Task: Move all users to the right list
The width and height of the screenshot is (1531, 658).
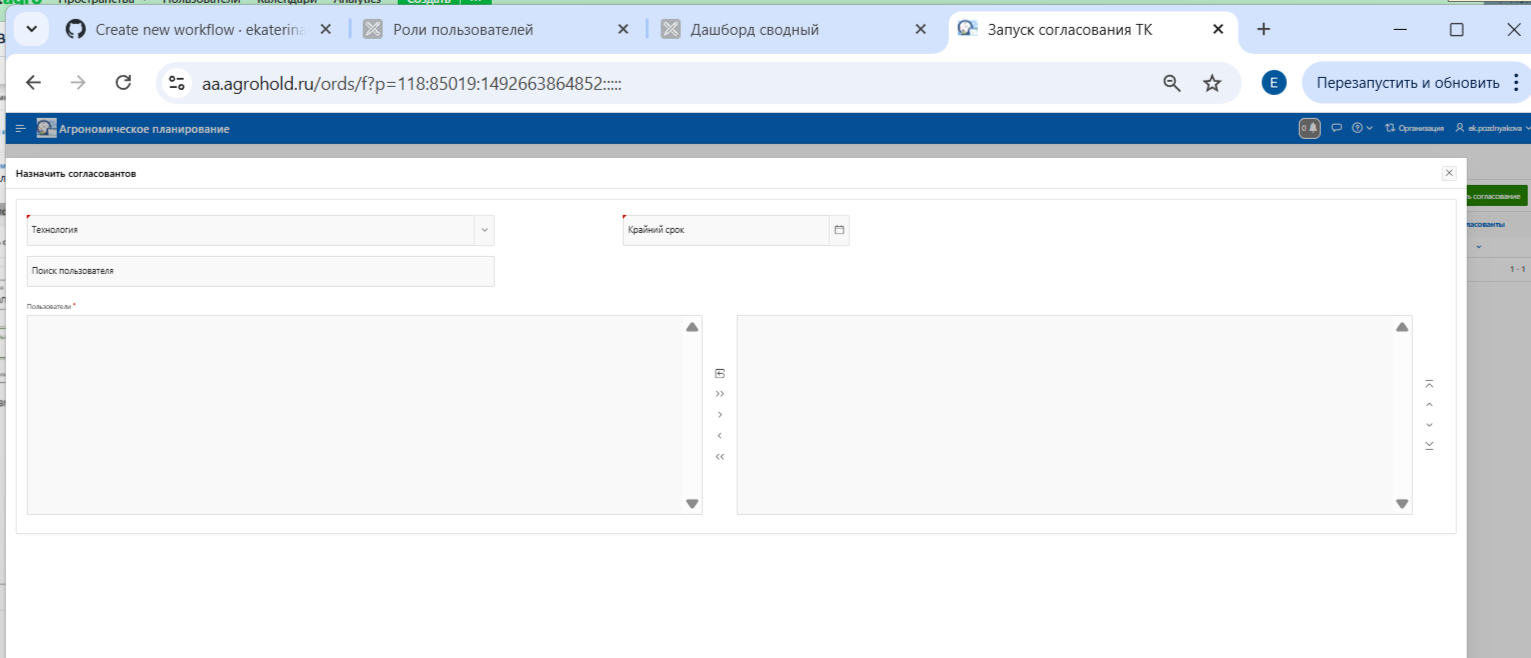Action: [x=720, y=394]
